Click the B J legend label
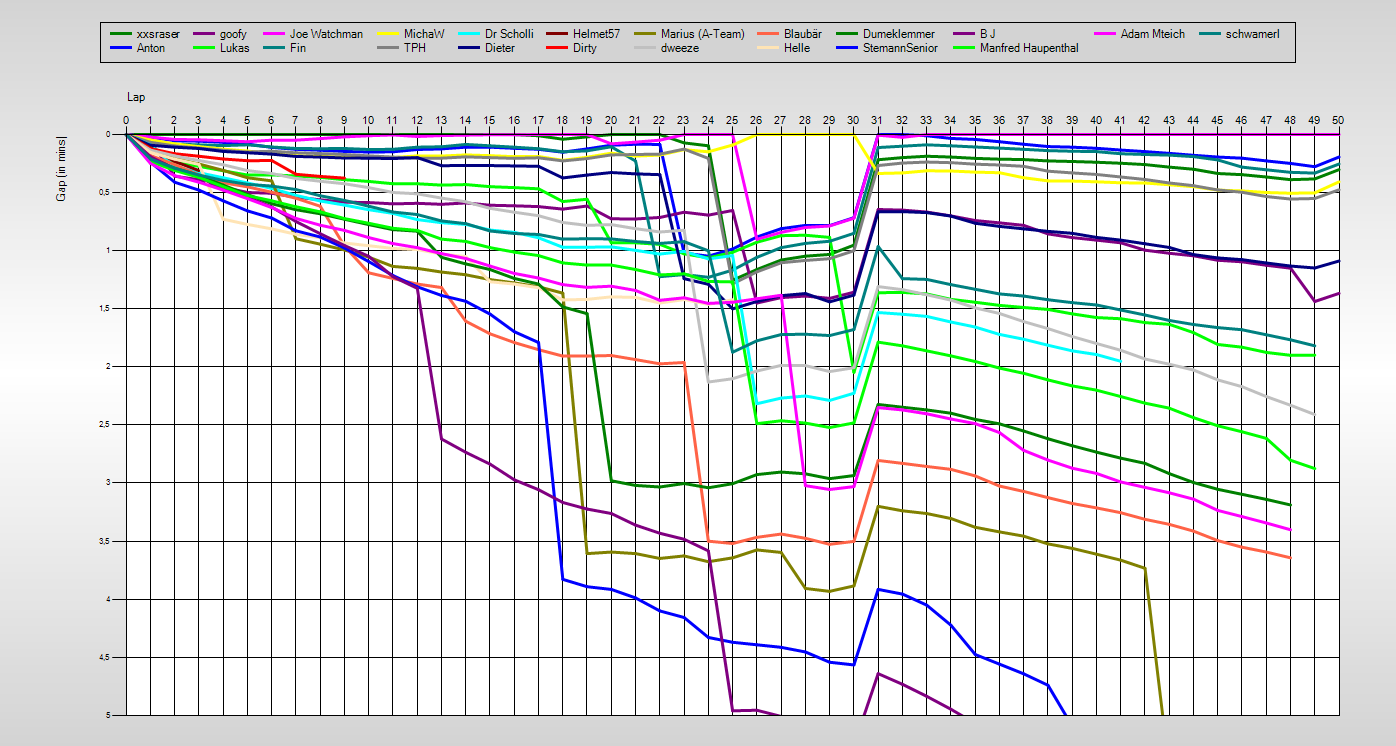The image size is (1396, 746). (989, 34)
